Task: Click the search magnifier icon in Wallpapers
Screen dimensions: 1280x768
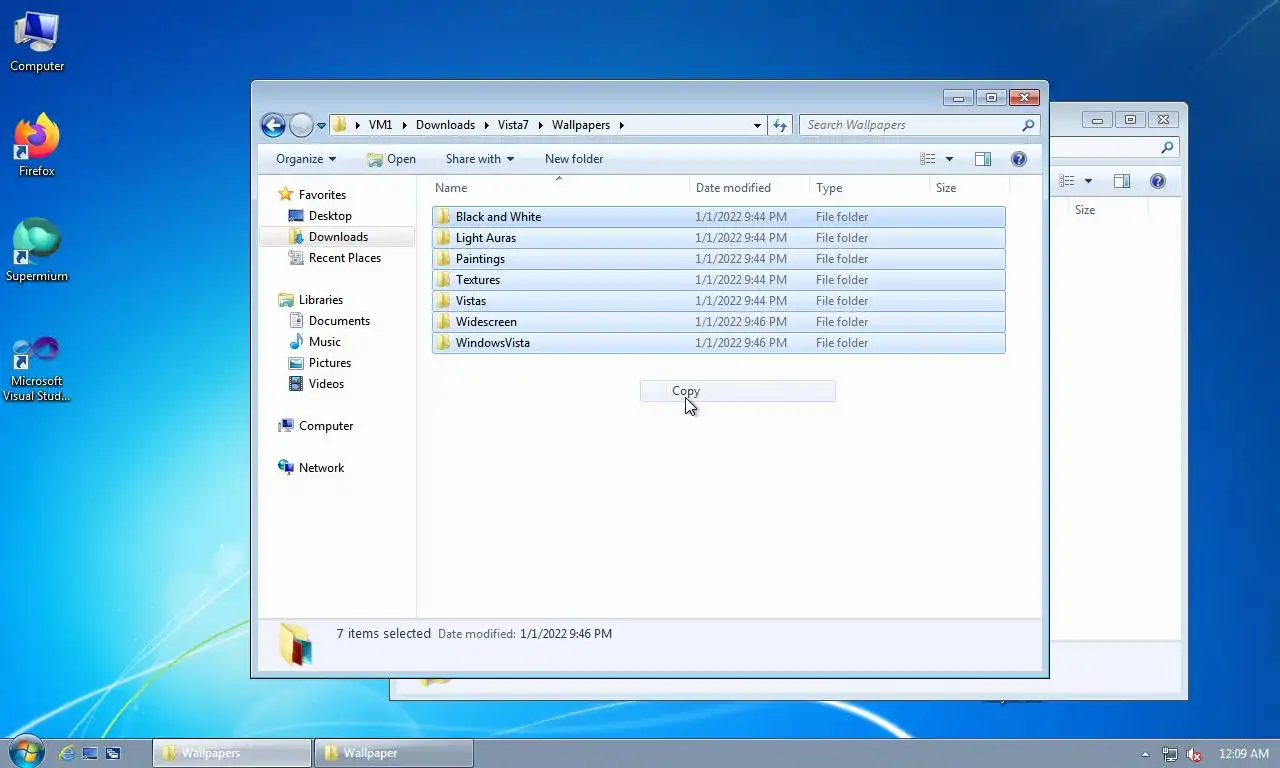Action: (x=1028, y=125)
